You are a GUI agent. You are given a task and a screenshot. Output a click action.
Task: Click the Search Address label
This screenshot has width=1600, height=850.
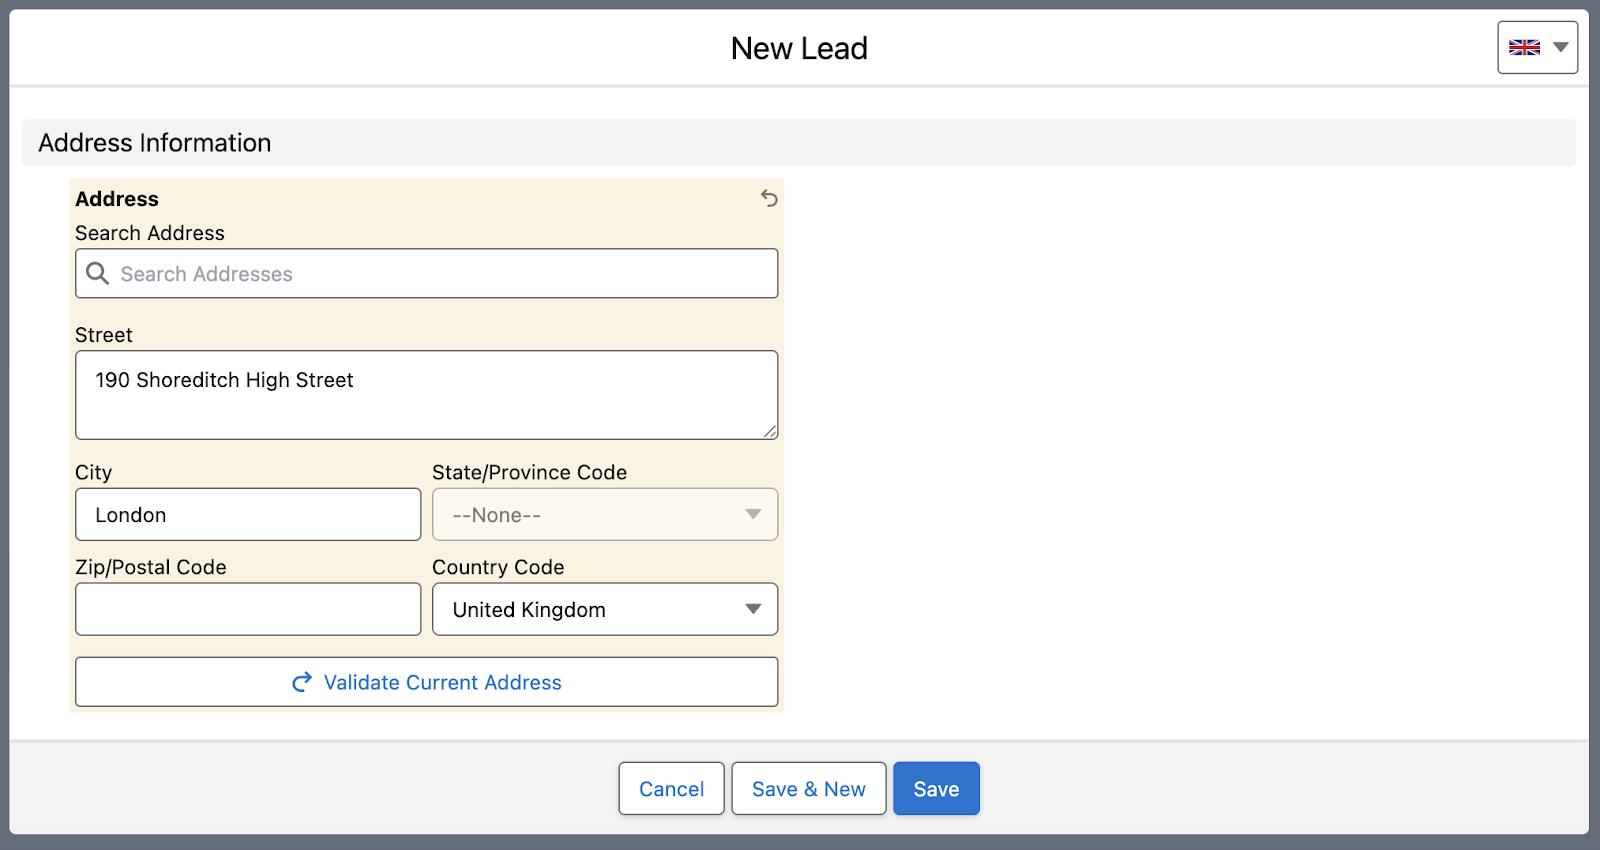[x=150, y=233]
